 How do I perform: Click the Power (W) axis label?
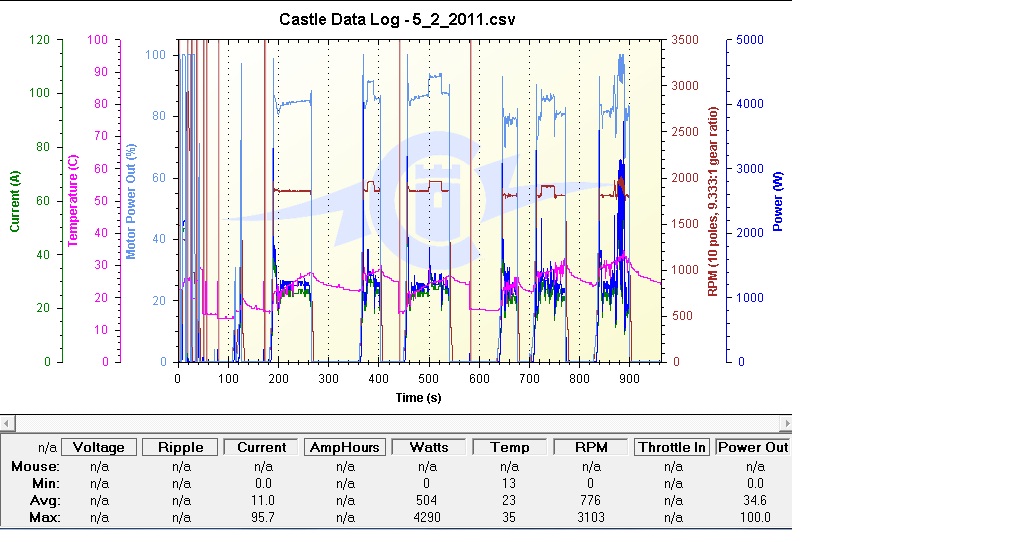coord(777,201)
